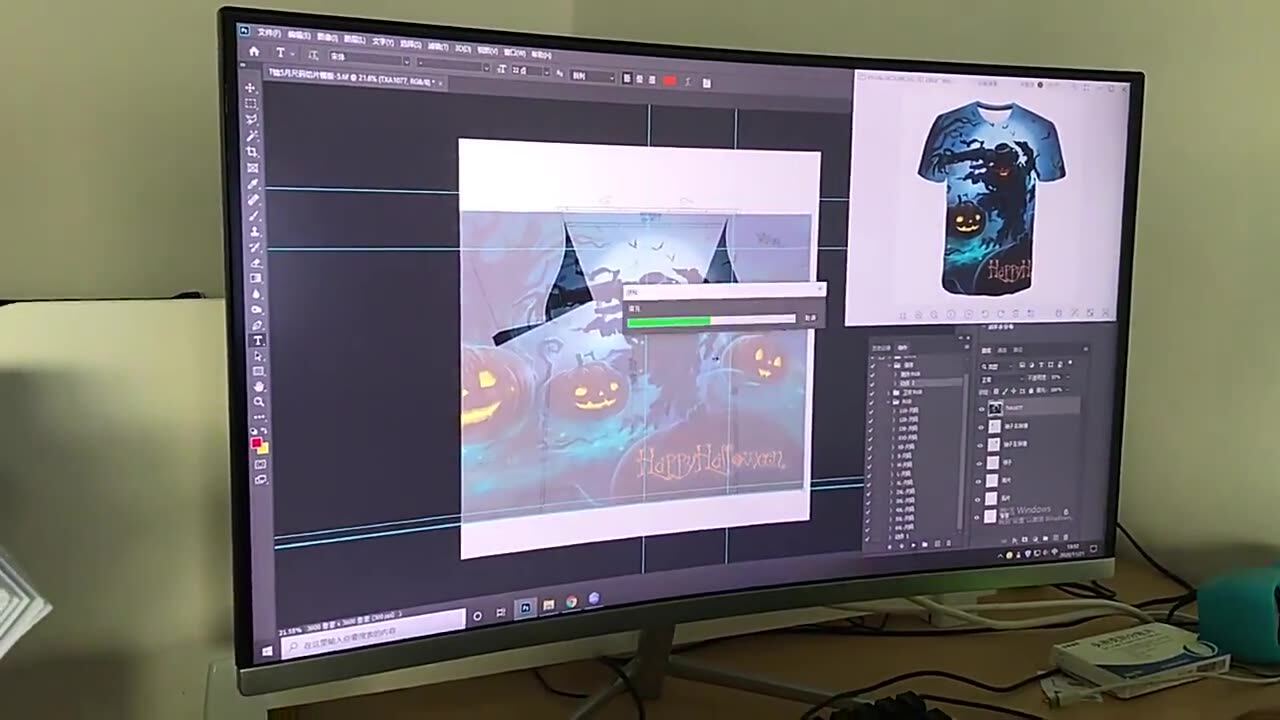The height and width of the screenshot is (720, 1280).
Task: Select the Hand tool
Action: [259, 386]
